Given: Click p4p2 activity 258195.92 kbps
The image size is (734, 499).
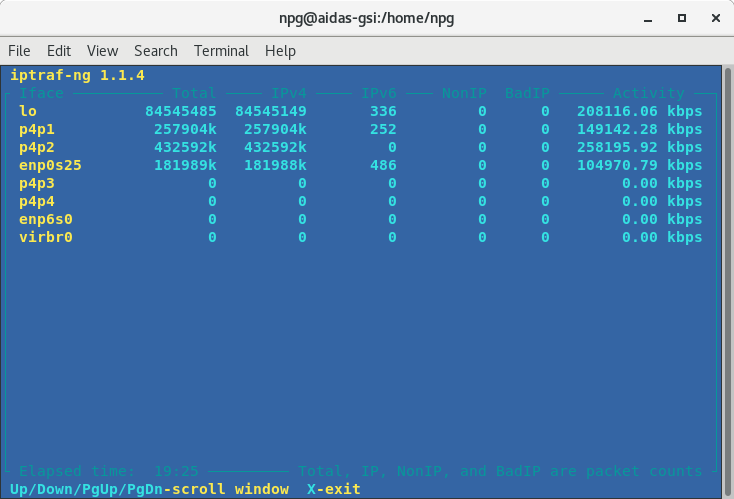Looking at the screenshot, I should [639, 147].
